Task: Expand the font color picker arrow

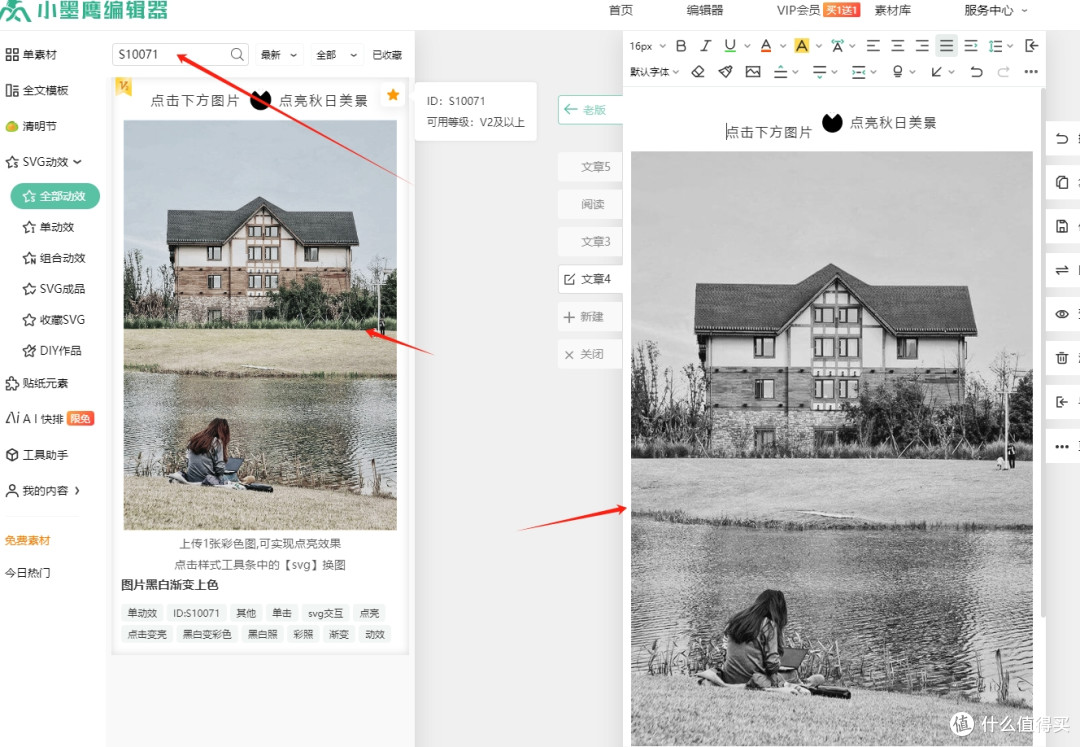Action: point(783,46)
